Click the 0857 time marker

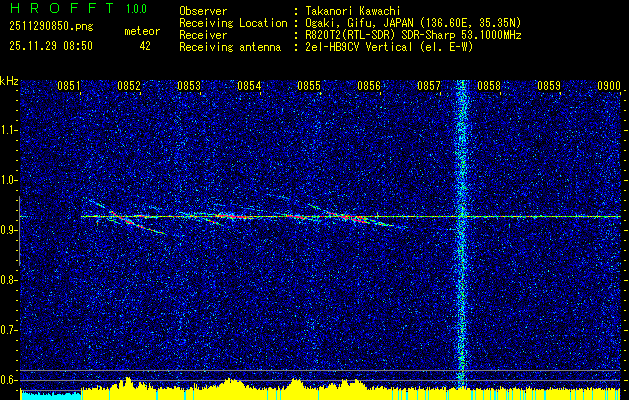(429, 86)
